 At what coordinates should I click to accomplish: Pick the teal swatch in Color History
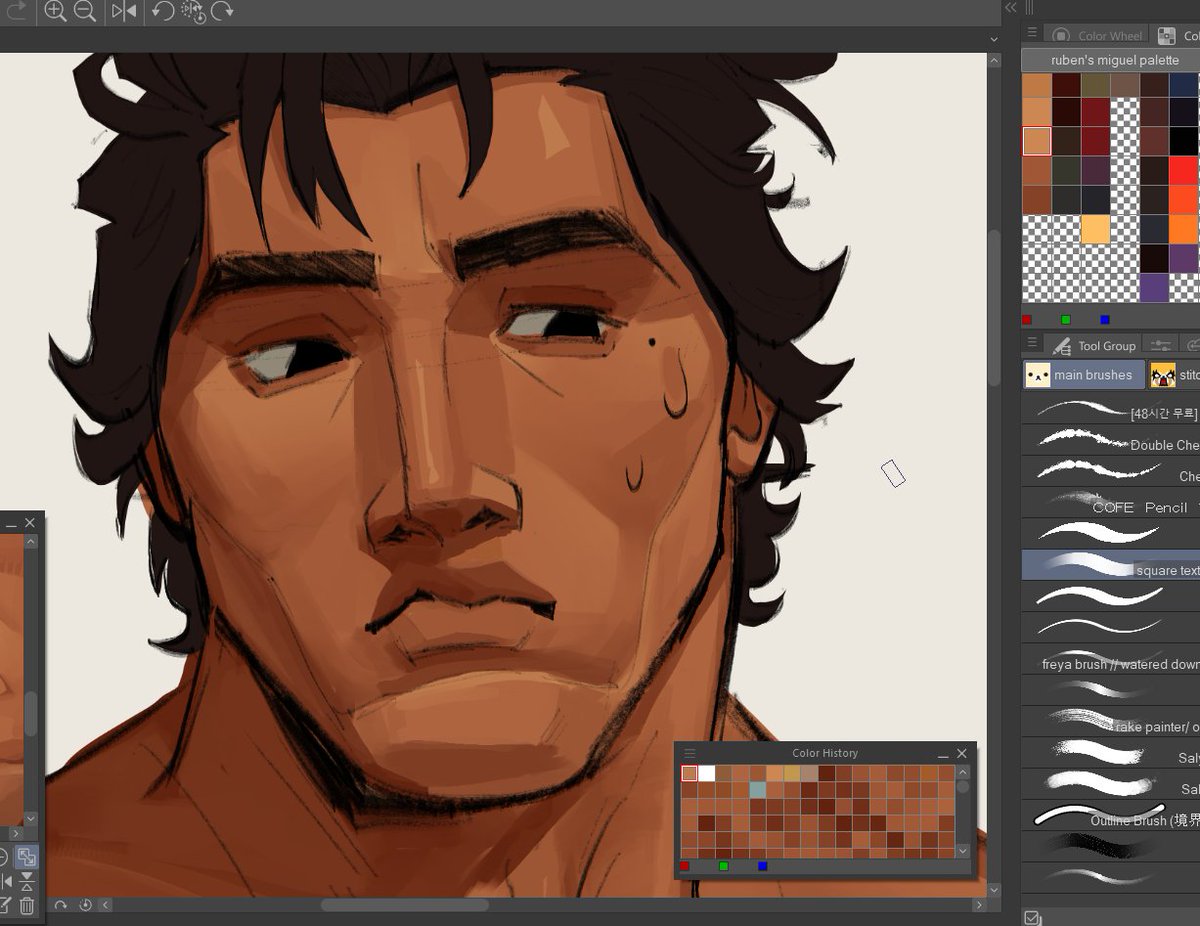pos(757,790)
